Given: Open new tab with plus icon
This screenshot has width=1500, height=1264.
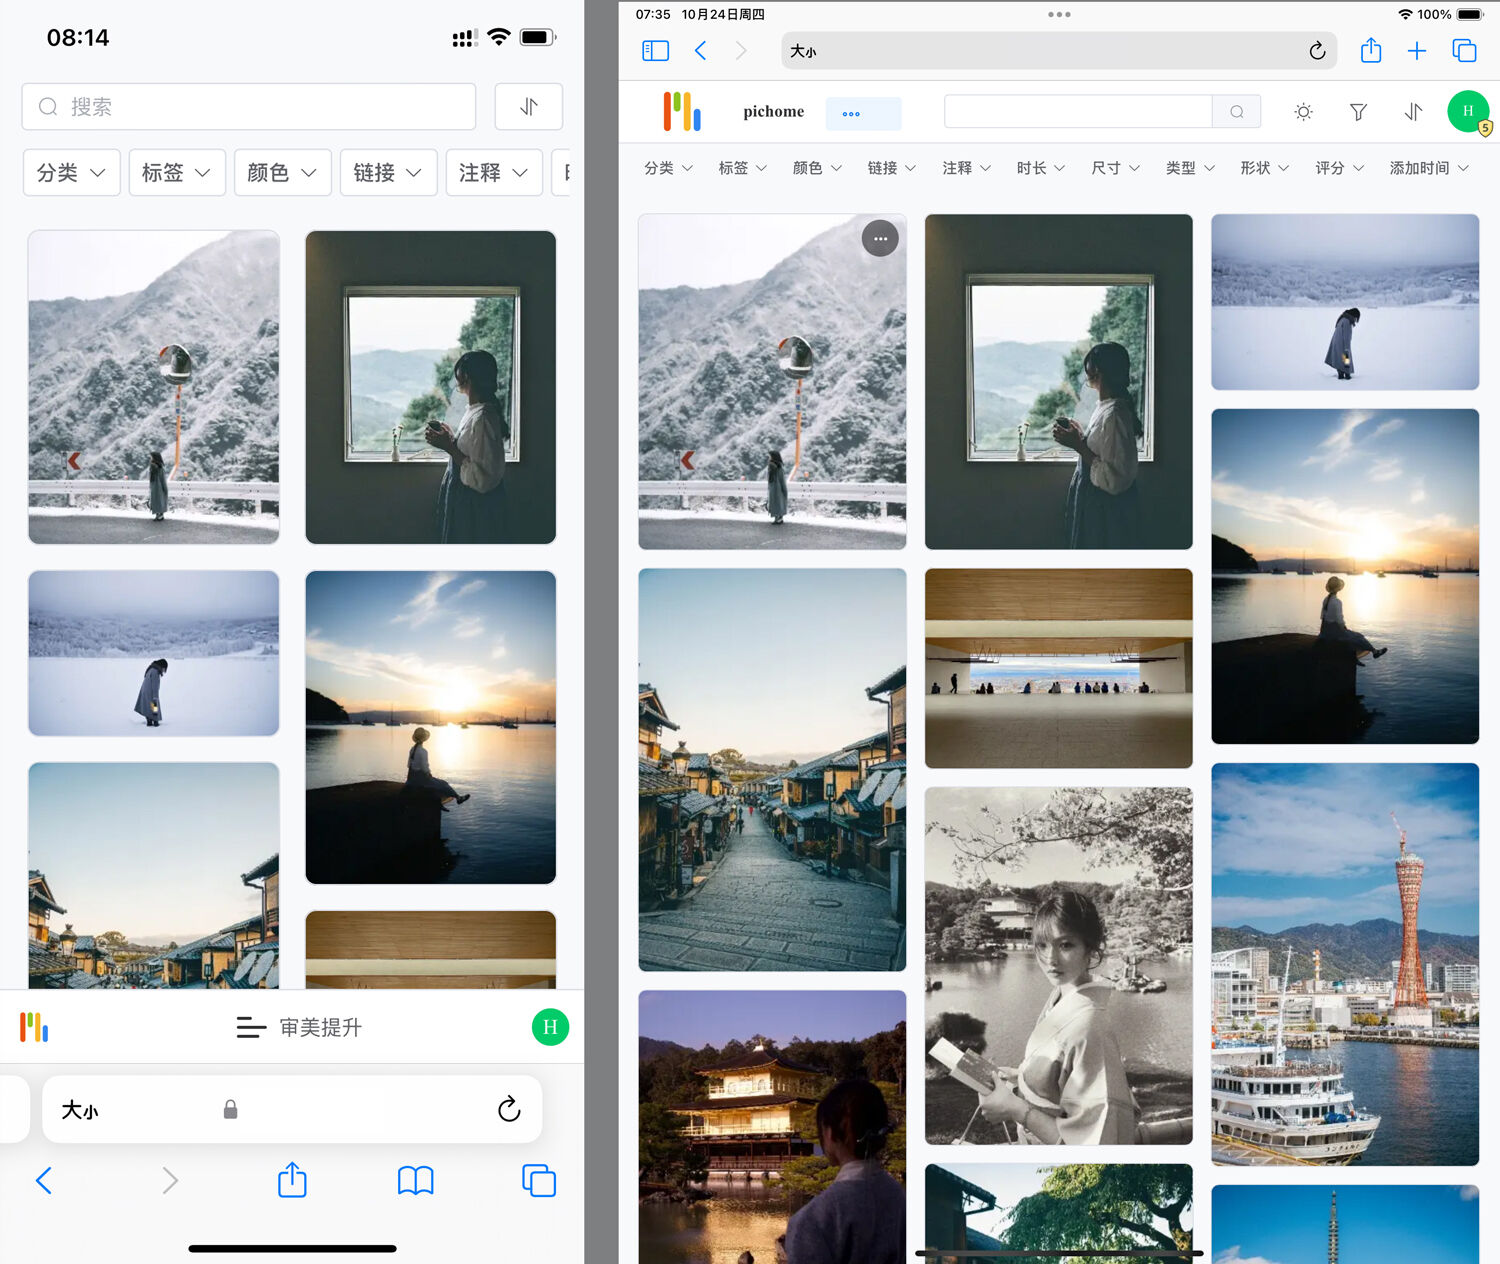Looking at the screenshot, I should 1417,51.
